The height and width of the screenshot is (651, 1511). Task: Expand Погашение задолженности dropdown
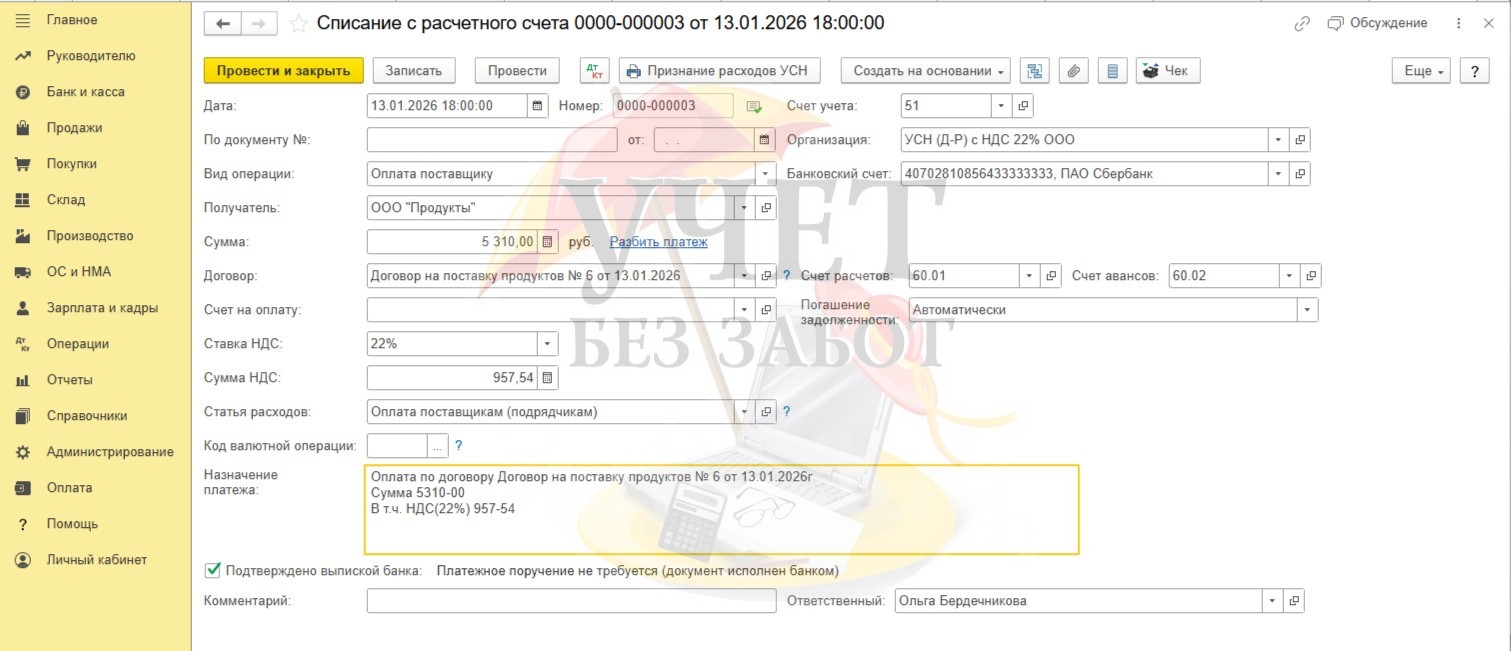point(1307,310)
